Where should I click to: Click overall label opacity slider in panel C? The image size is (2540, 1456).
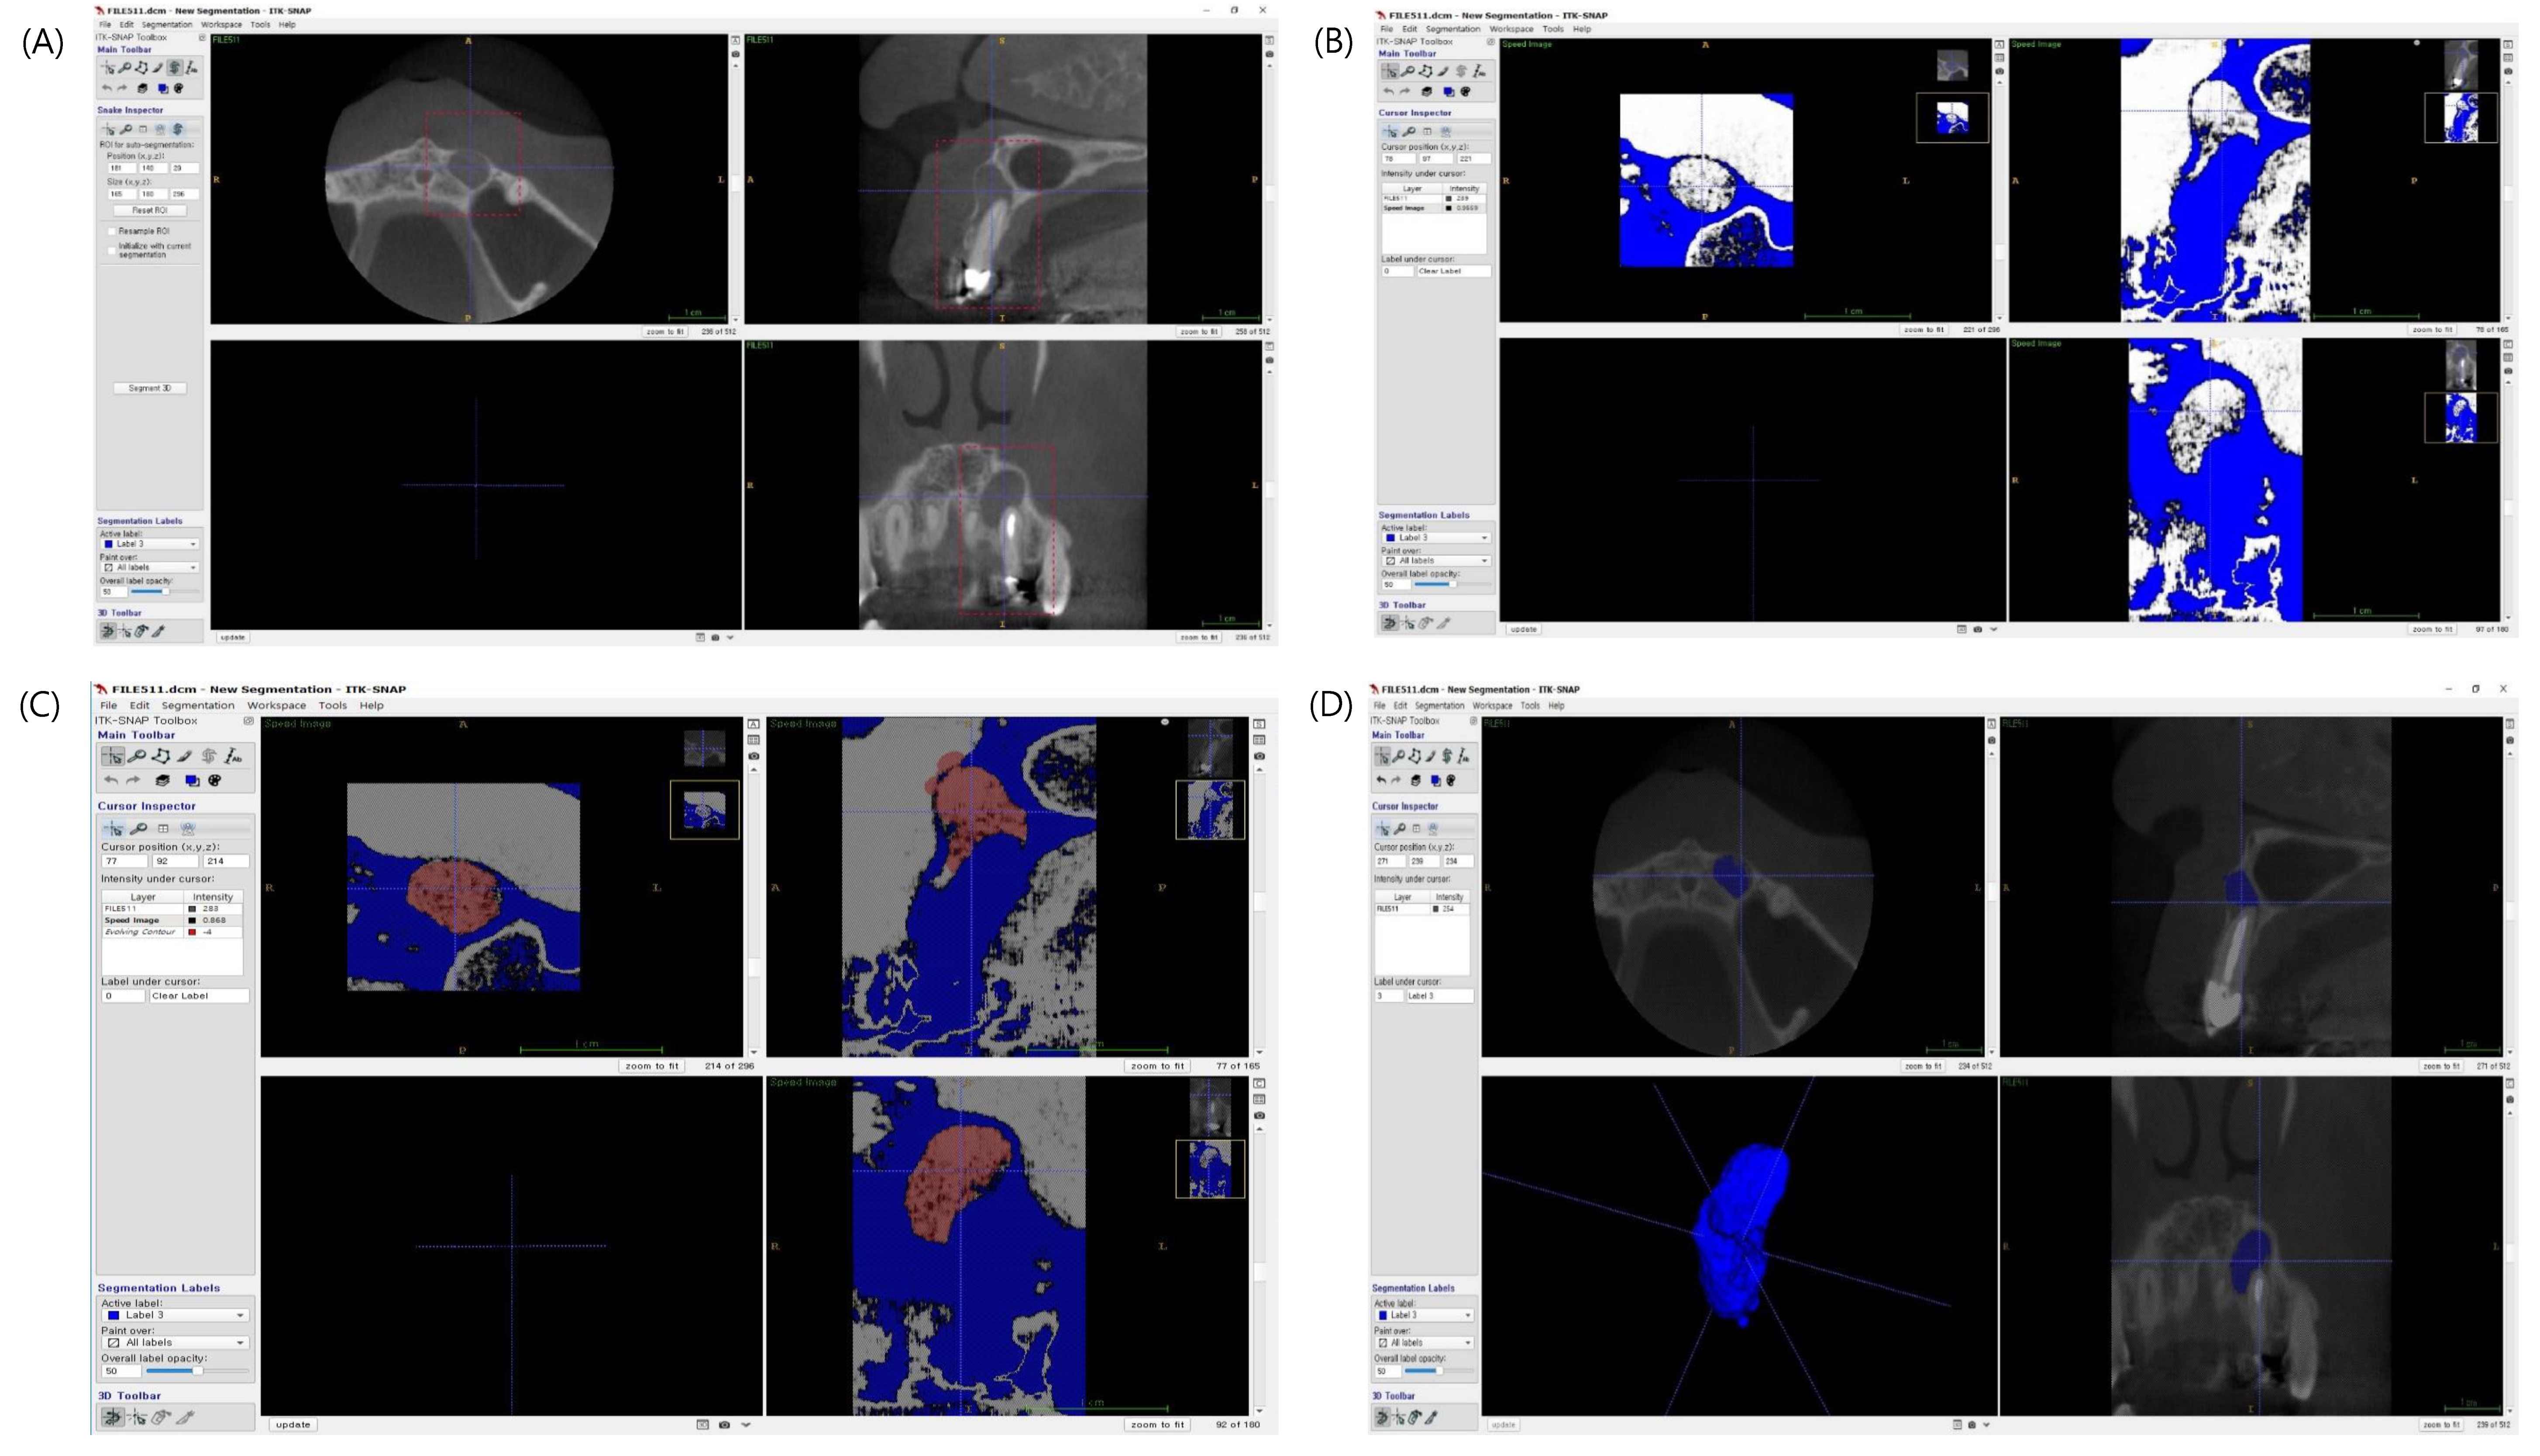[x=196, y=1371]
